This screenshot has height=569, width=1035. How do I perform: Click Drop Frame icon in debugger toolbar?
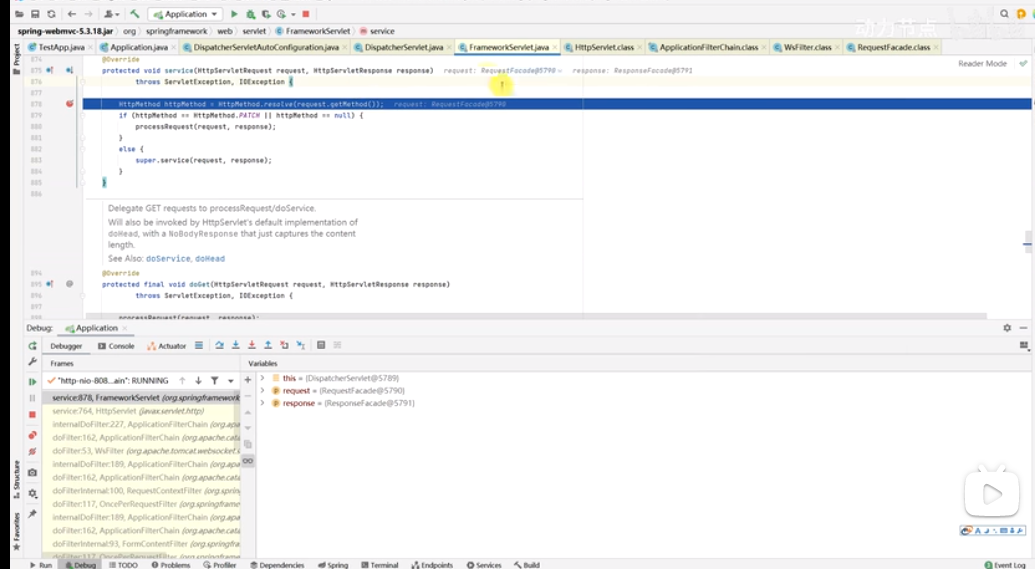pos(284,345)
